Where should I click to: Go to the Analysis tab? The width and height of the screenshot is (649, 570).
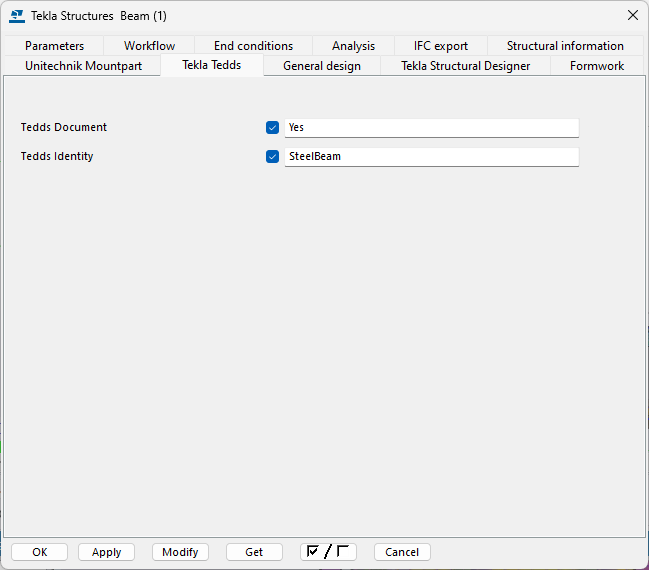pyautogui.click(x=354, y=46)
